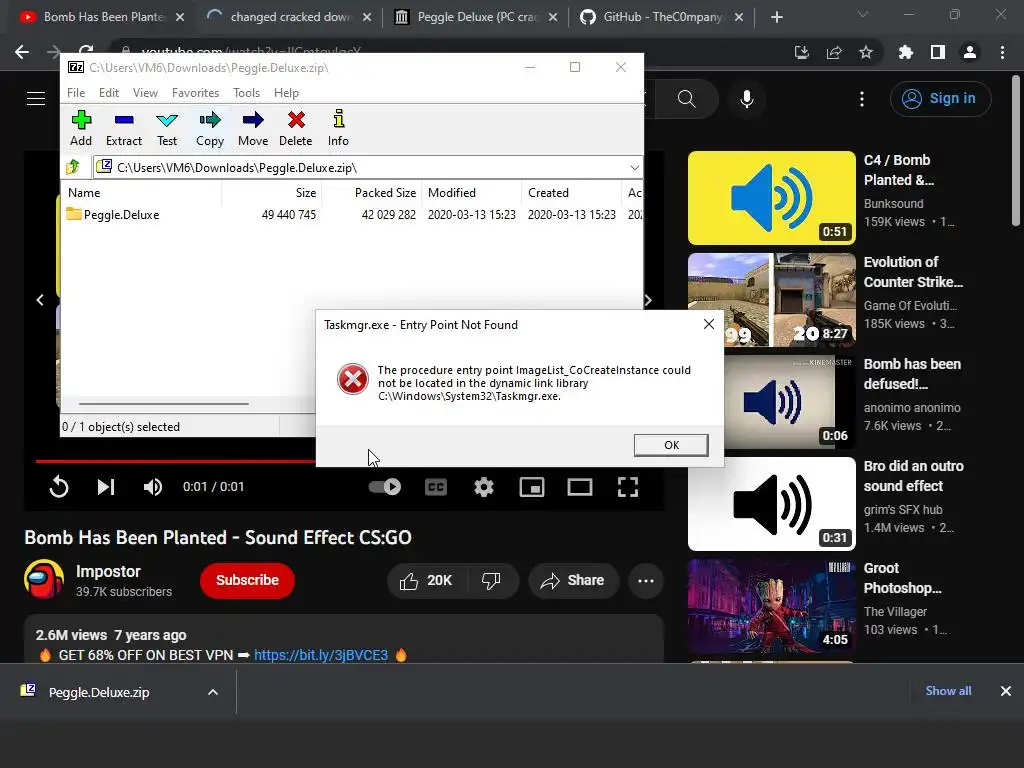
Task: Mute the YouTube video volume
Action: pyautogui.click(x=153, y=487)
